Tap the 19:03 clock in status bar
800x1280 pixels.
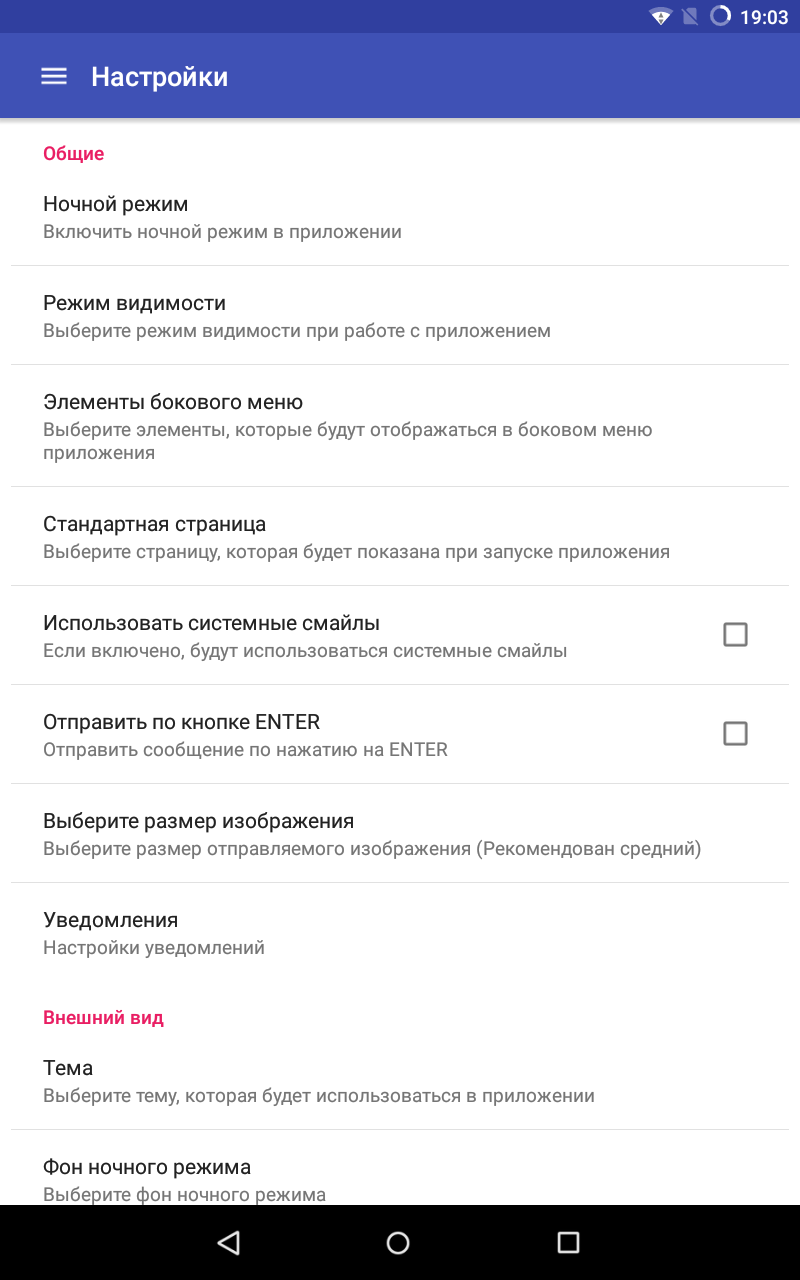pos(764,17)
